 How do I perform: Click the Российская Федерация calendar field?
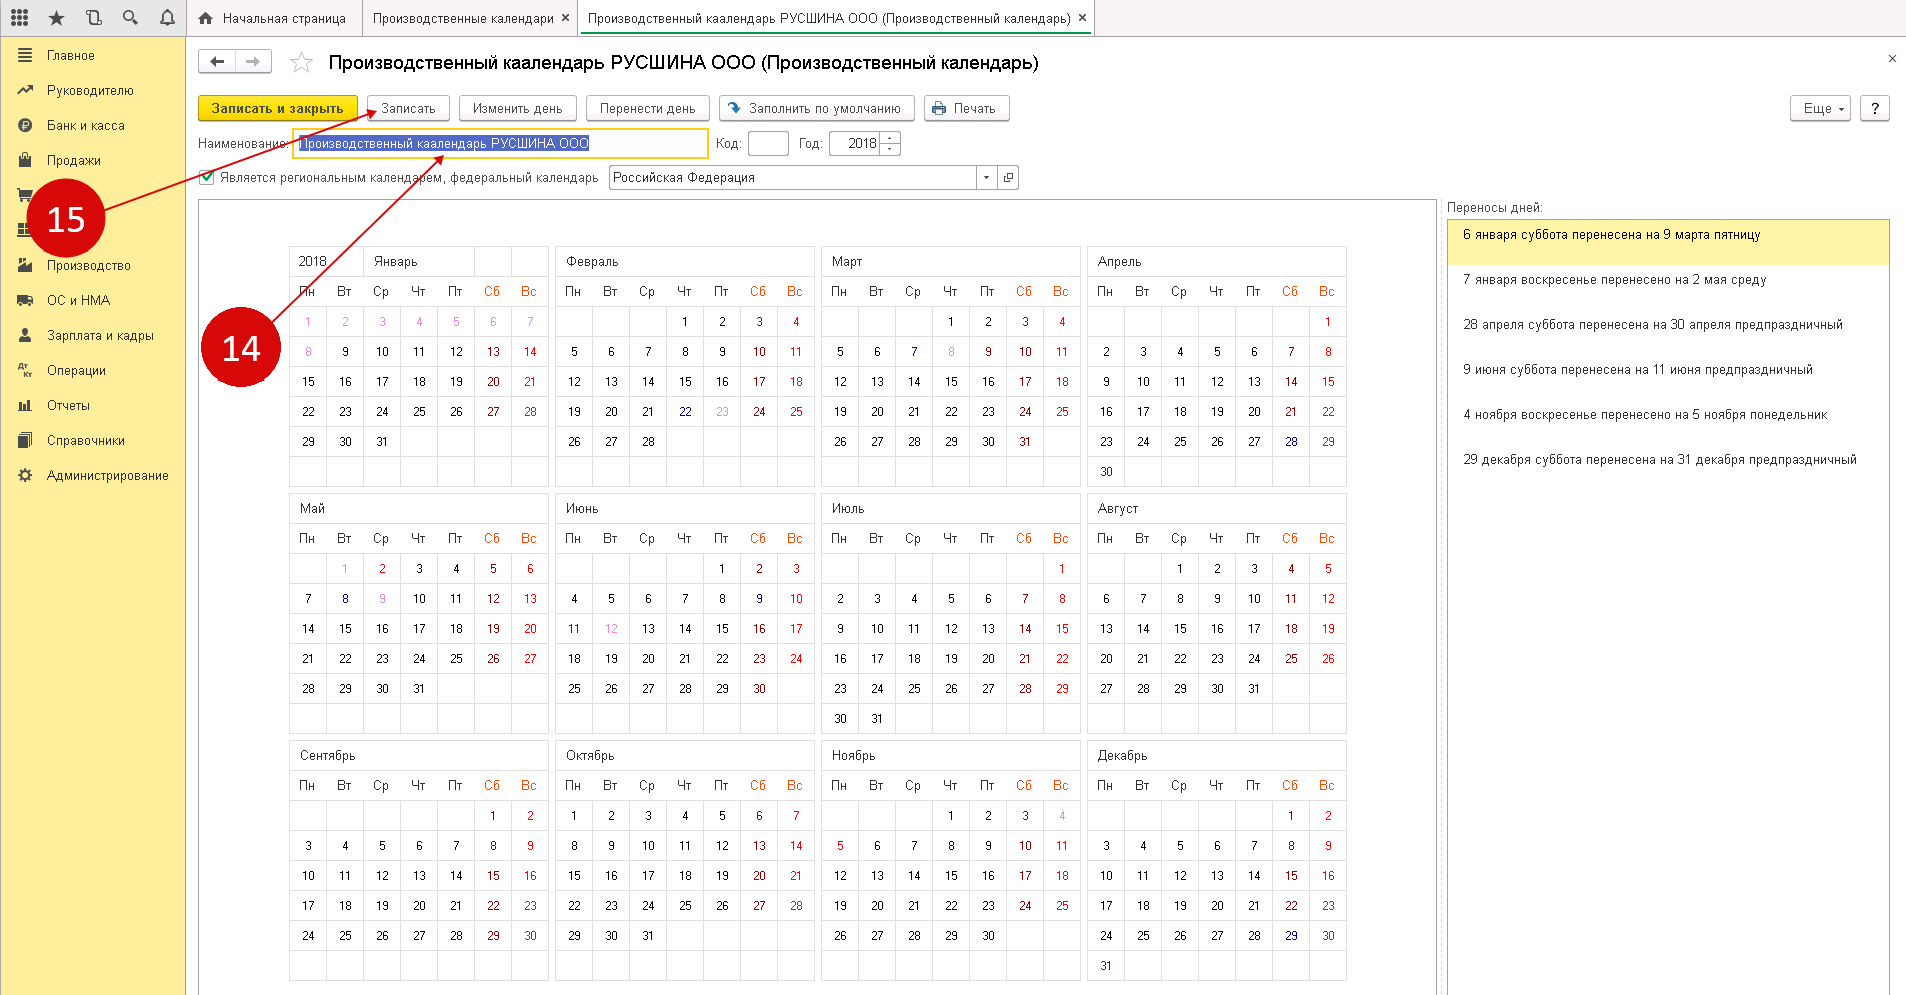tap(793, 178)
